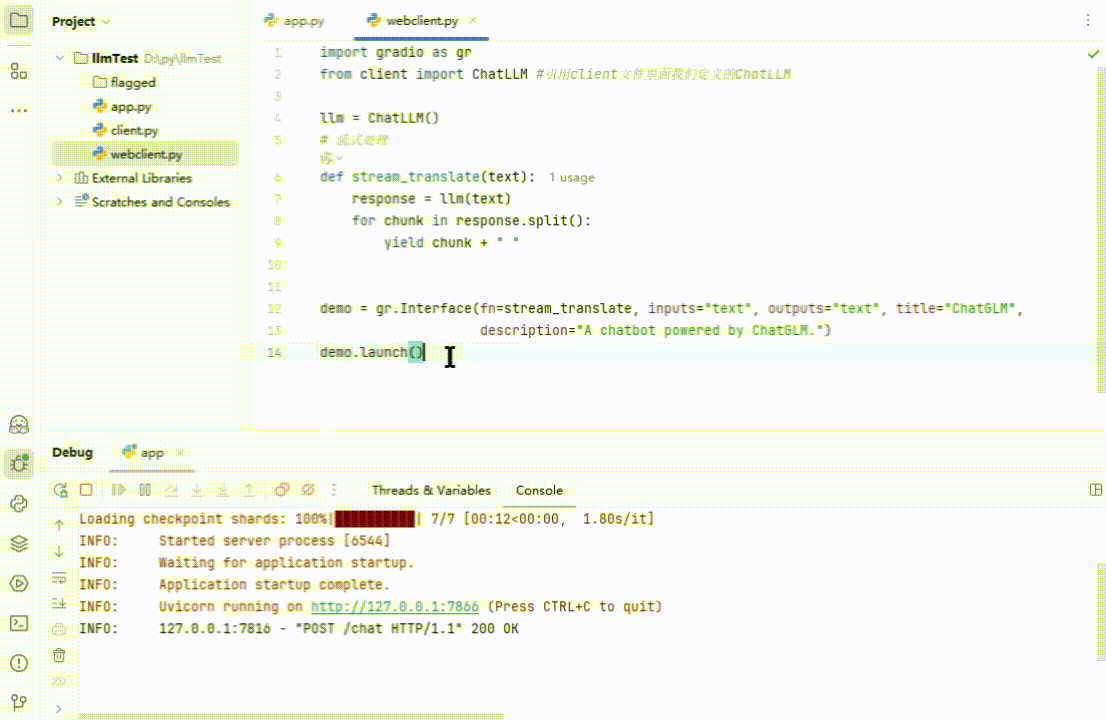Print the console output
1106x720 pixels.
59,629
